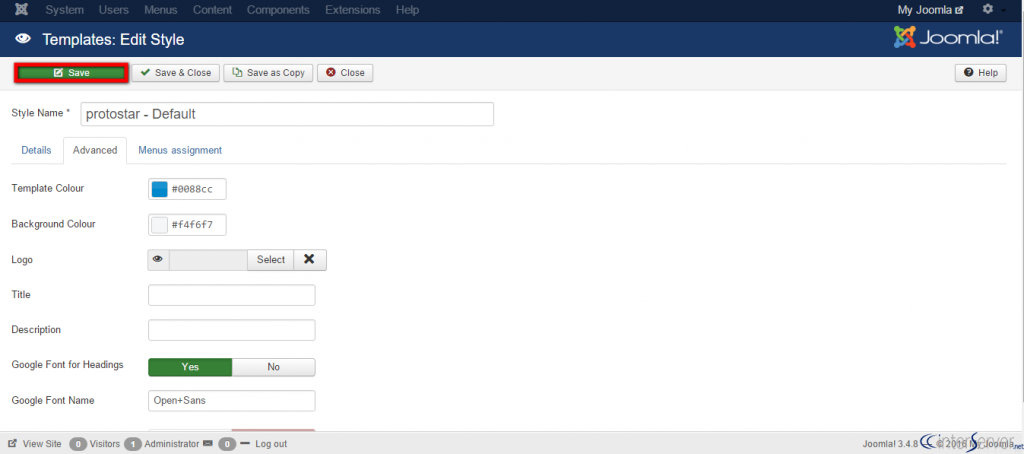This screenshot has height=454, width=1024.
Task: Open the System menu
Action: [65, 10]
